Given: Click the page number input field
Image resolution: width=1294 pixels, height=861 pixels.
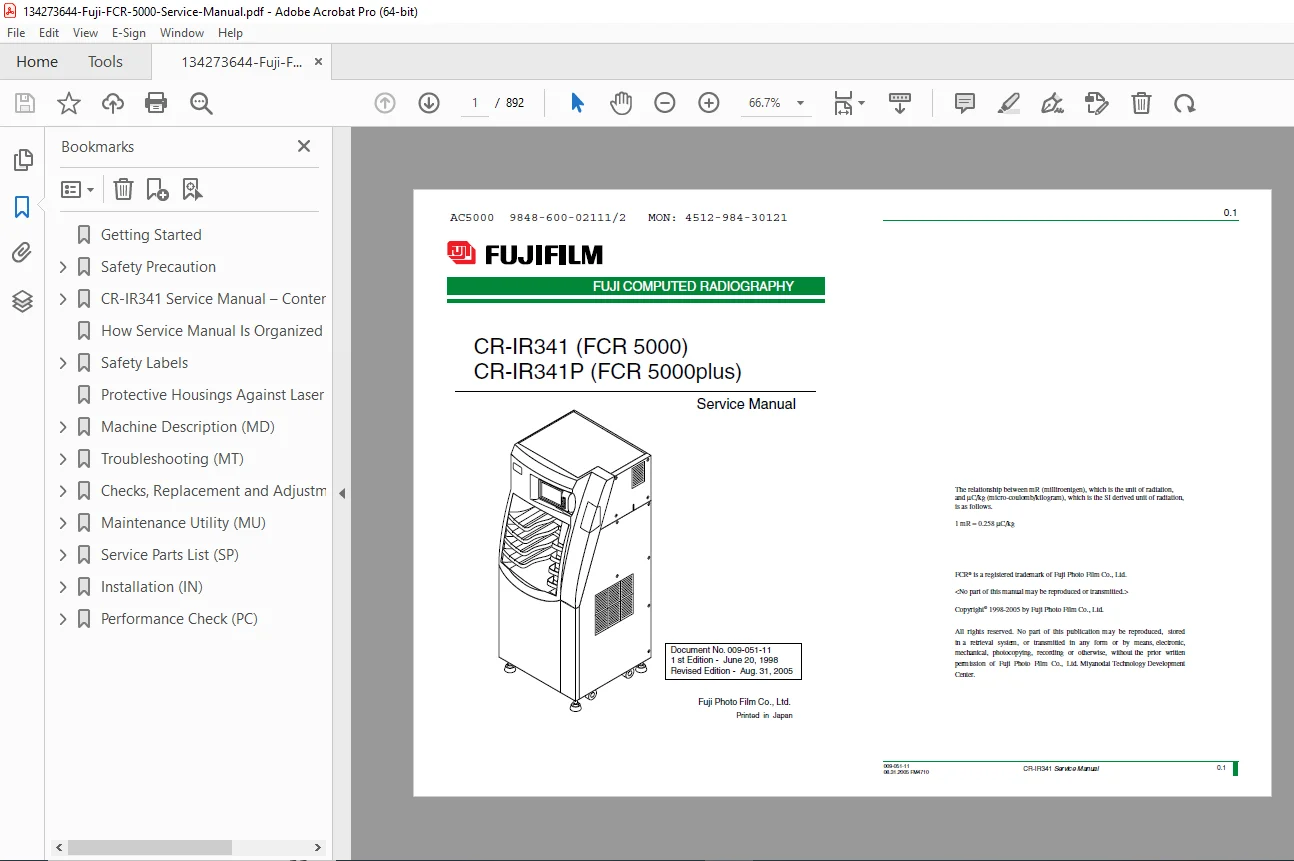Looking at the screenshot, I should (x=474, y=103).
